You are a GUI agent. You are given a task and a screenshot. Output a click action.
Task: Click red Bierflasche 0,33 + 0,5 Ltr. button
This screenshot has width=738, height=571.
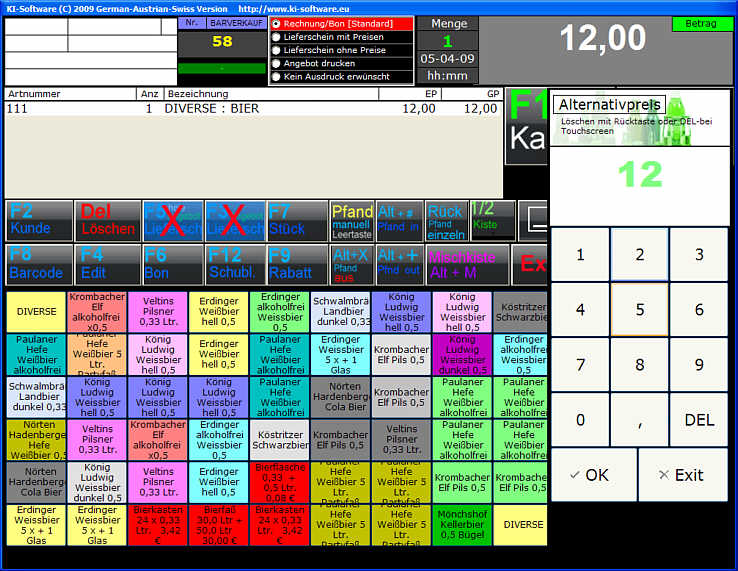(x=280, y=483)
